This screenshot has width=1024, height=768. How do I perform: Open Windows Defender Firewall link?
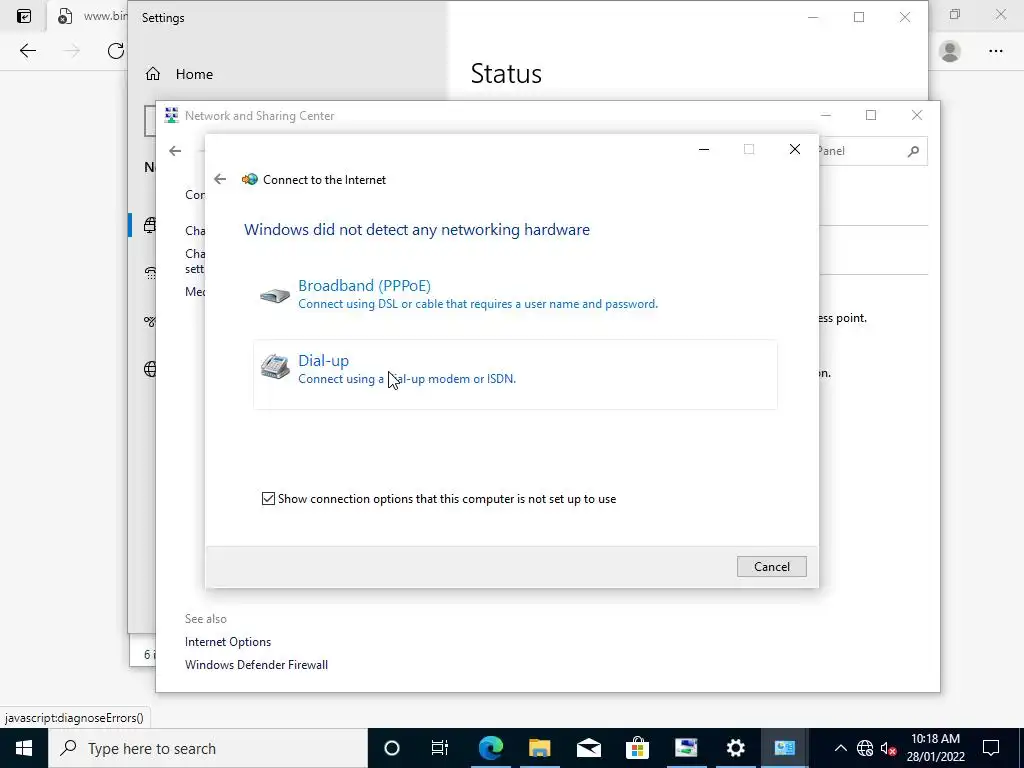256,665
